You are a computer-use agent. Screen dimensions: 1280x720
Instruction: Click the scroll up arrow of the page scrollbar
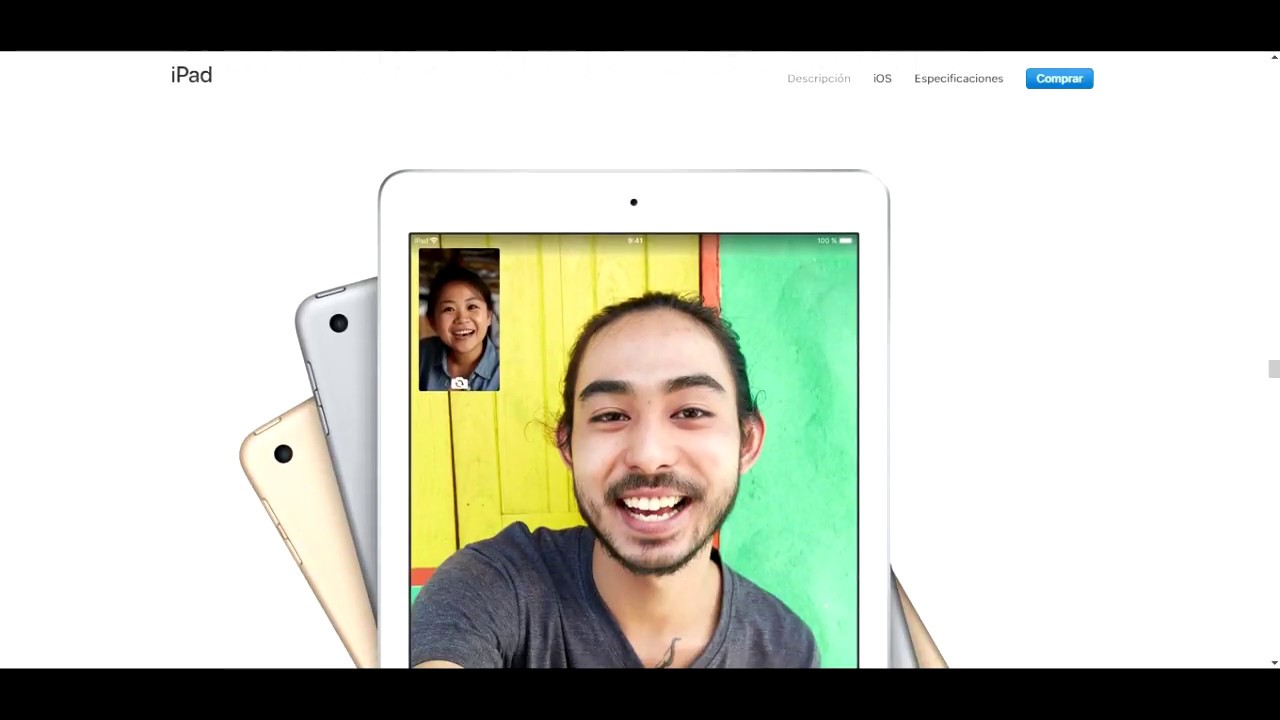[1274, 57]
